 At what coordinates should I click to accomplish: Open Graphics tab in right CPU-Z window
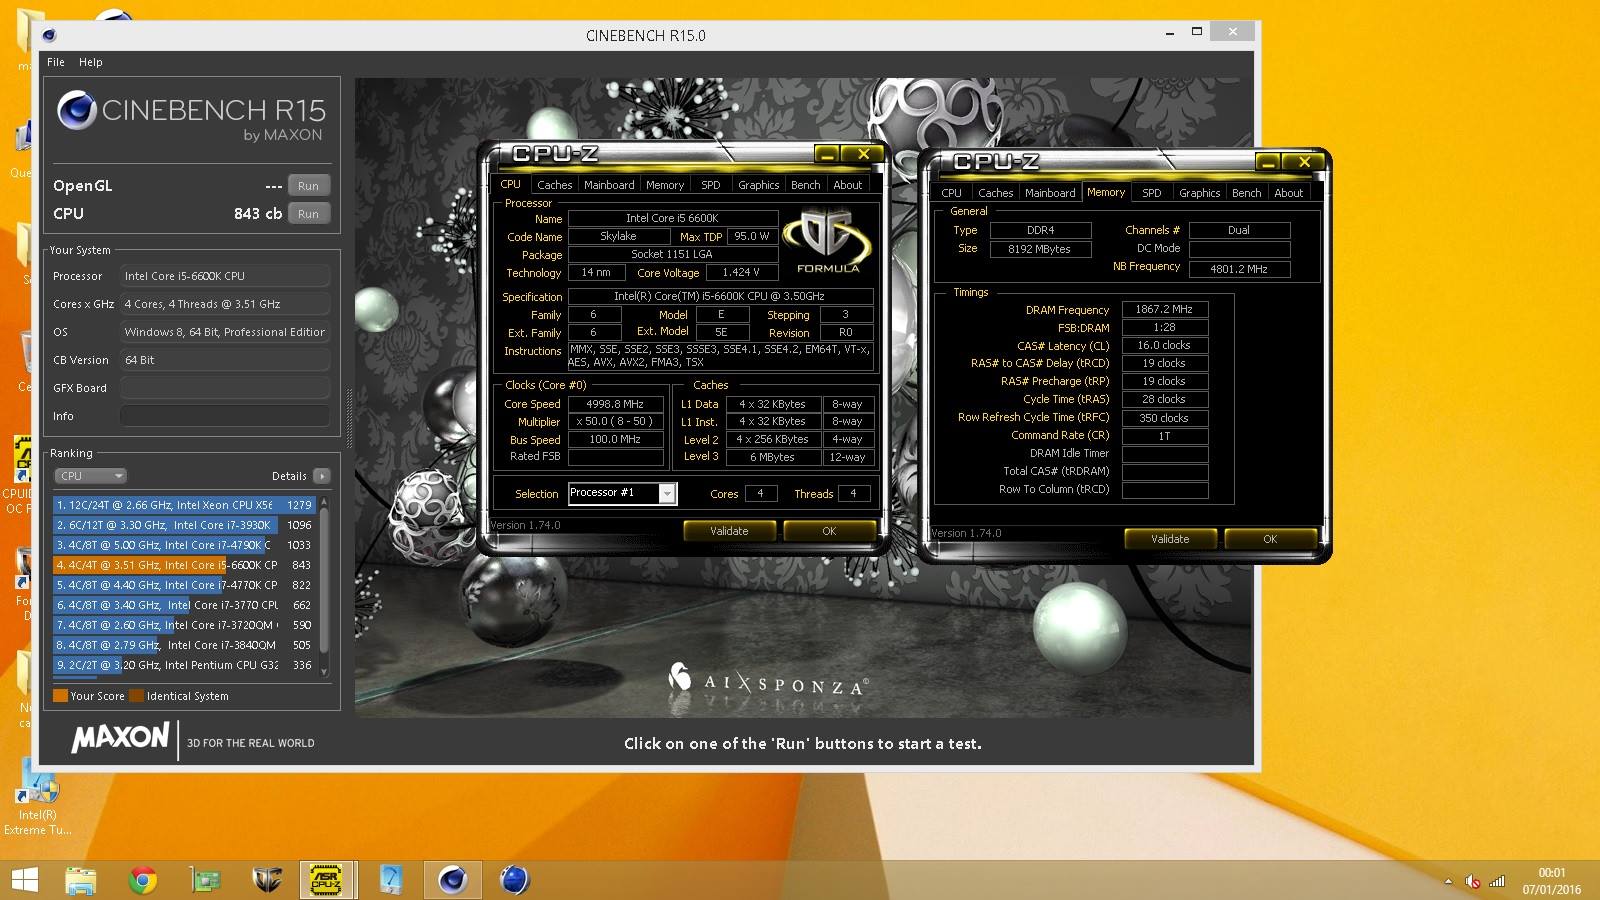(x=1200, y=193)
